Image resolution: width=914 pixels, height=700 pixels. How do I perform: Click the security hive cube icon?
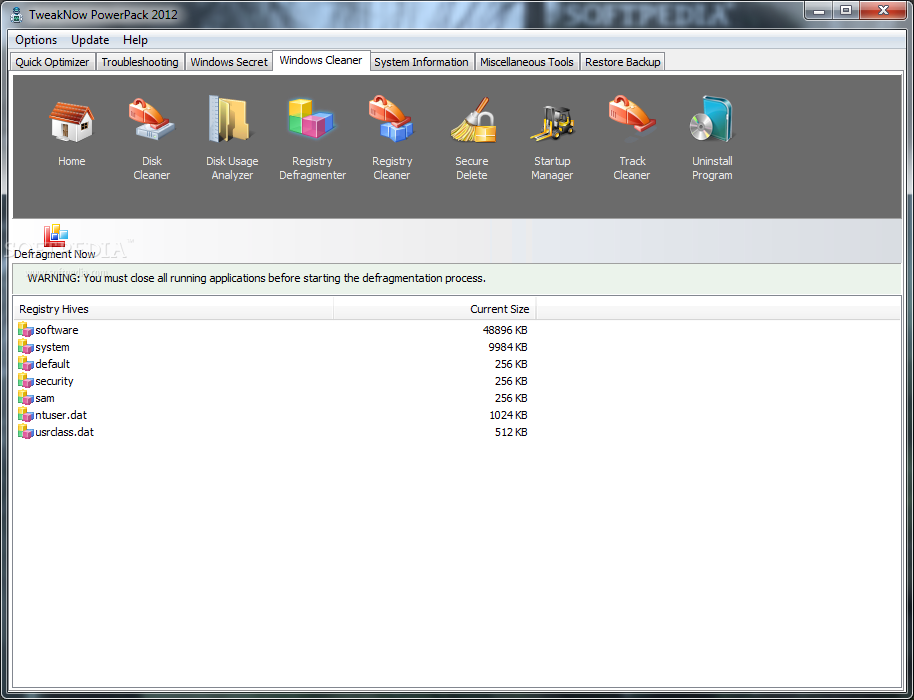[x=26, y=381]
